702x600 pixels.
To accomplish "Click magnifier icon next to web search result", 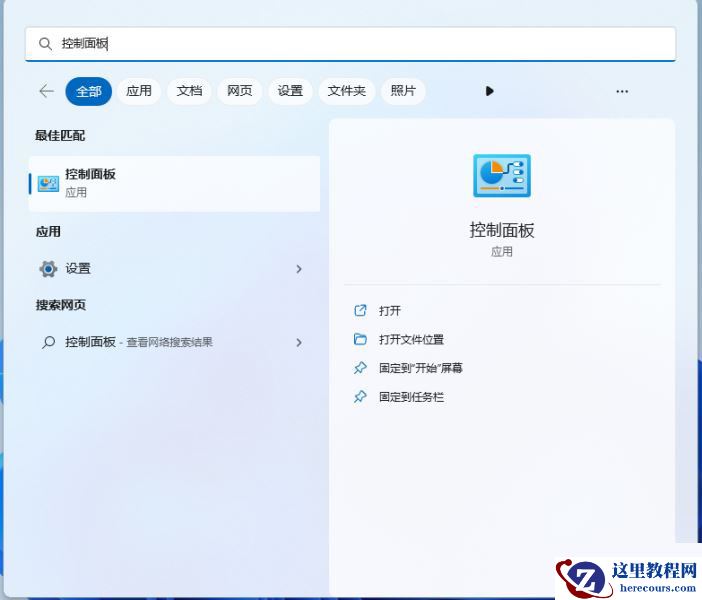I will pos(48,343).
